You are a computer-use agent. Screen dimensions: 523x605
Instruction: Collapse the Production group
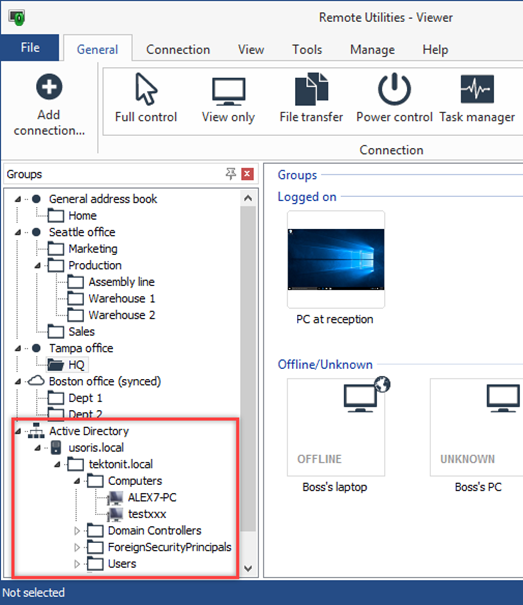point(37,265)
